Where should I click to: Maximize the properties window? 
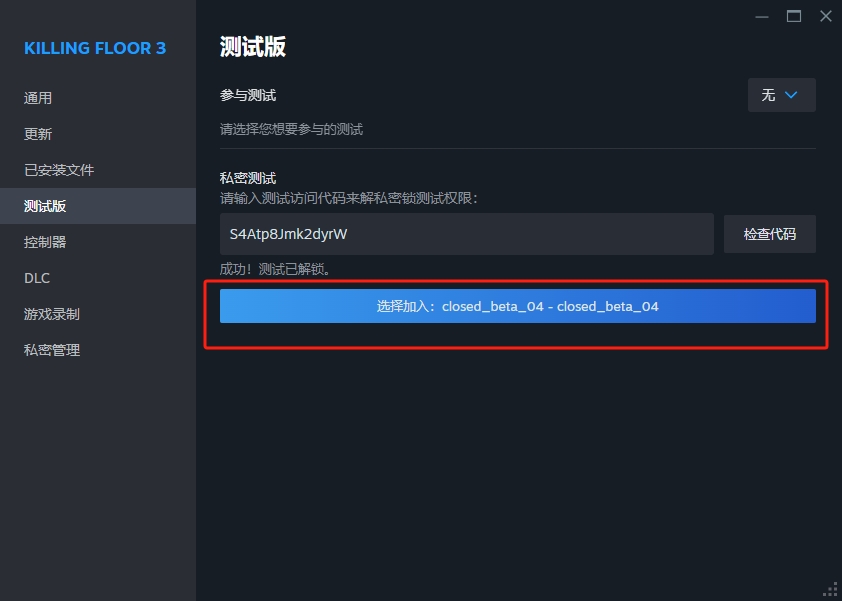click(794, 17)
